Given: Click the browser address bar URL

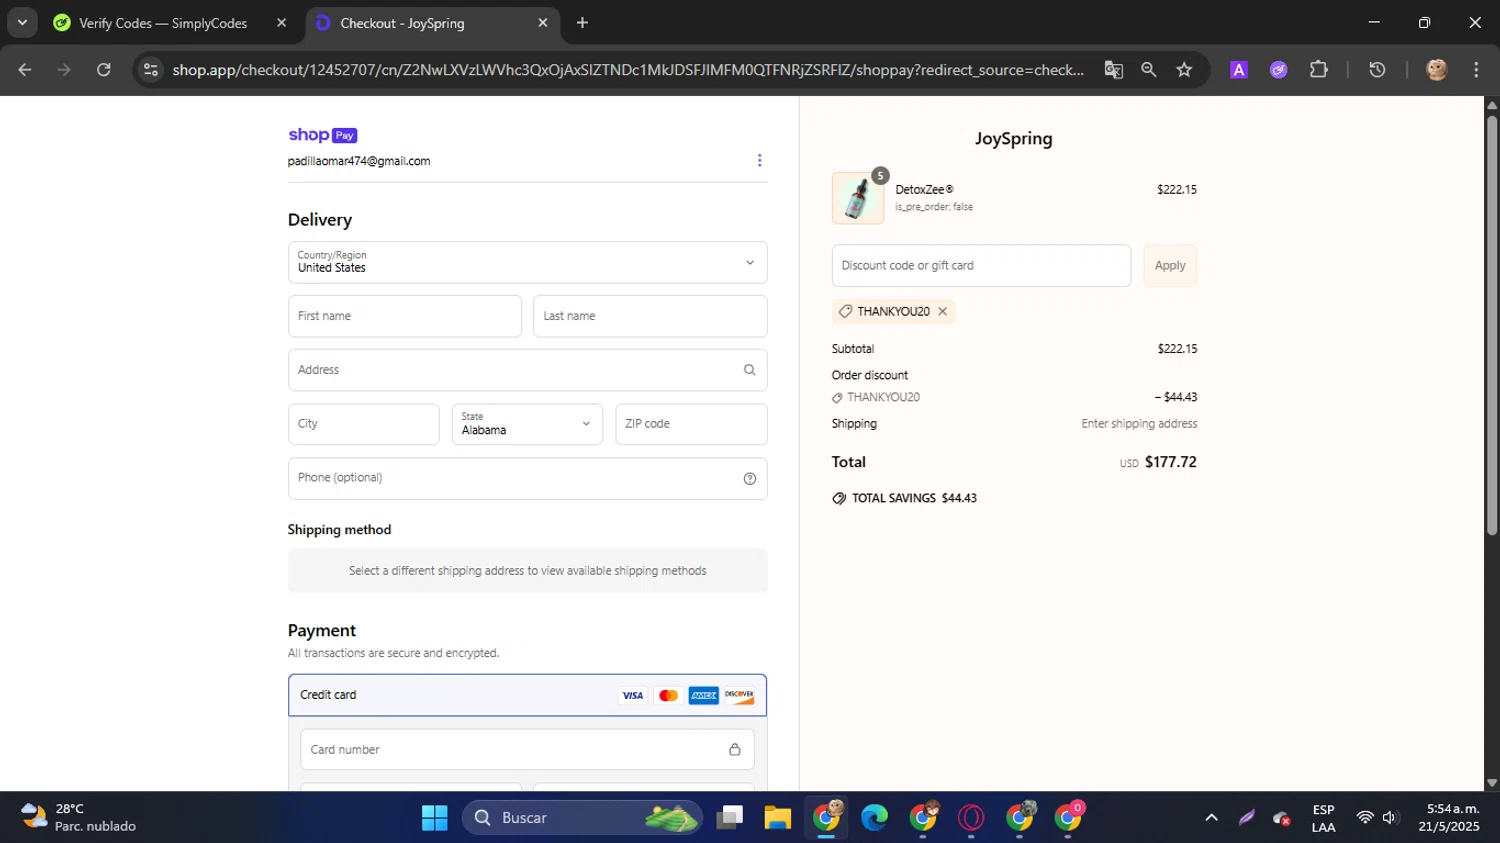Looking at the screenshot, I should coord(628,70).
